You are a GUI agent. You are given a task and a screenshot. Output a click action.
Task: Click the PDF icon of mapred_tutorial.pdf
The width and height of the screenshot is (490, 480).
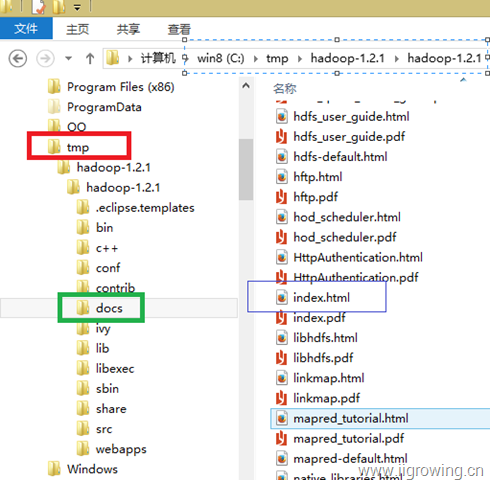click(281, 439)
